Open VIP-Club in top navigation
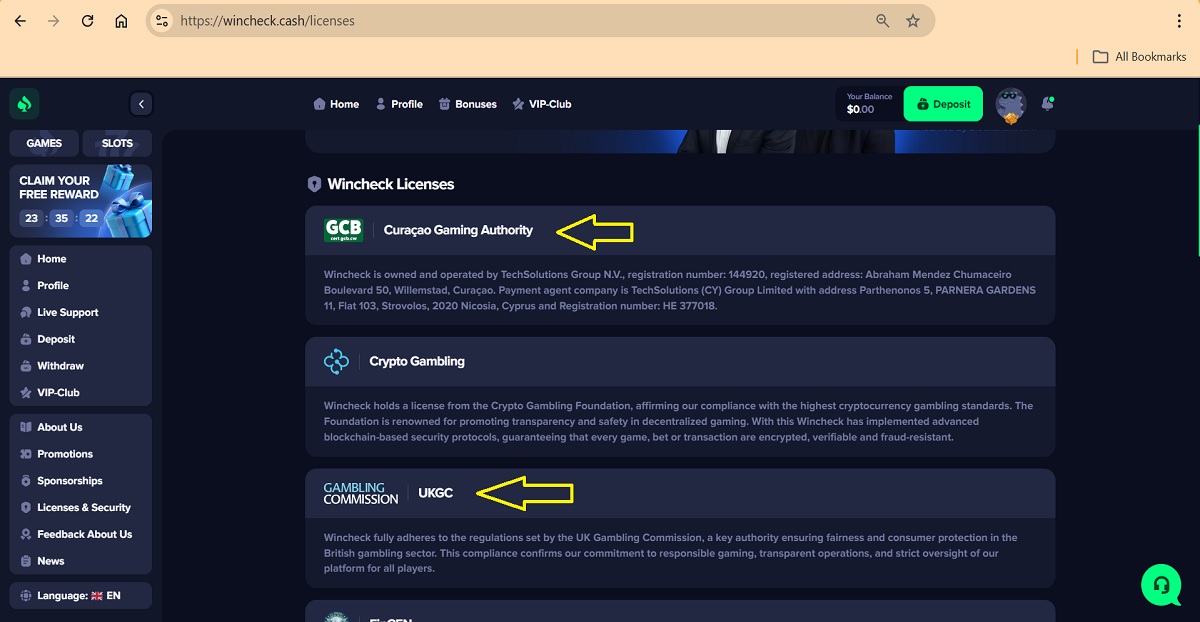Screen dimensions: 1200x622 541,104
